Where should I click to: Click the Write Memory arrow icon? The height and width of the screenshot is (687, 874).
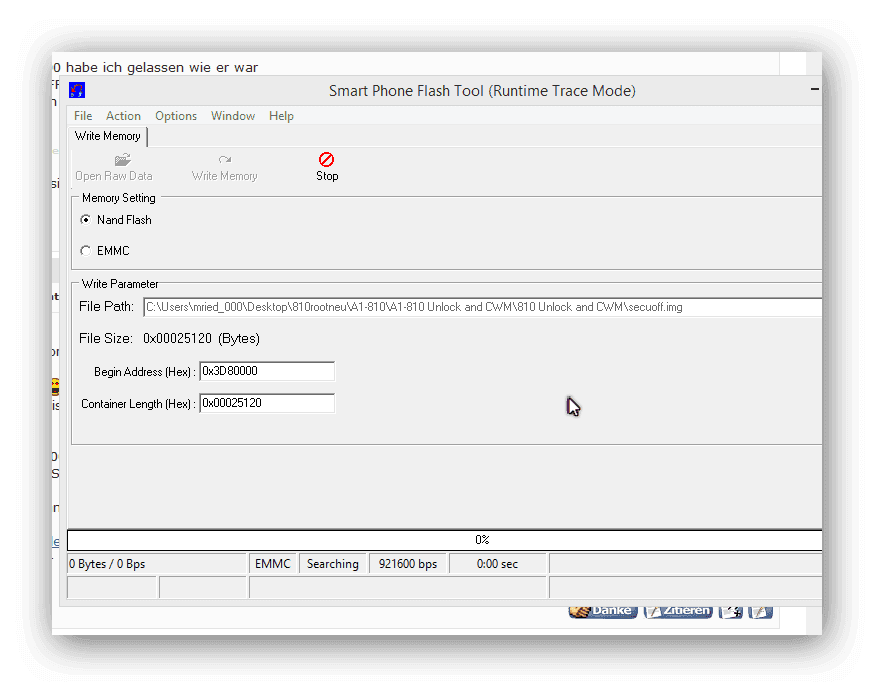tap(225, 160)
